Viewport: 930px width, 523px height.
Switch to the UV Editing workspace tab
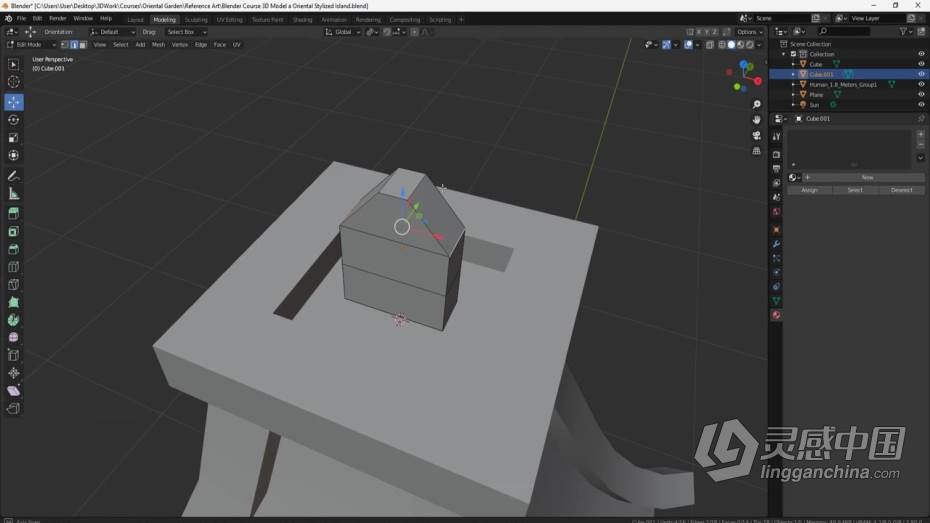[230, 20]
